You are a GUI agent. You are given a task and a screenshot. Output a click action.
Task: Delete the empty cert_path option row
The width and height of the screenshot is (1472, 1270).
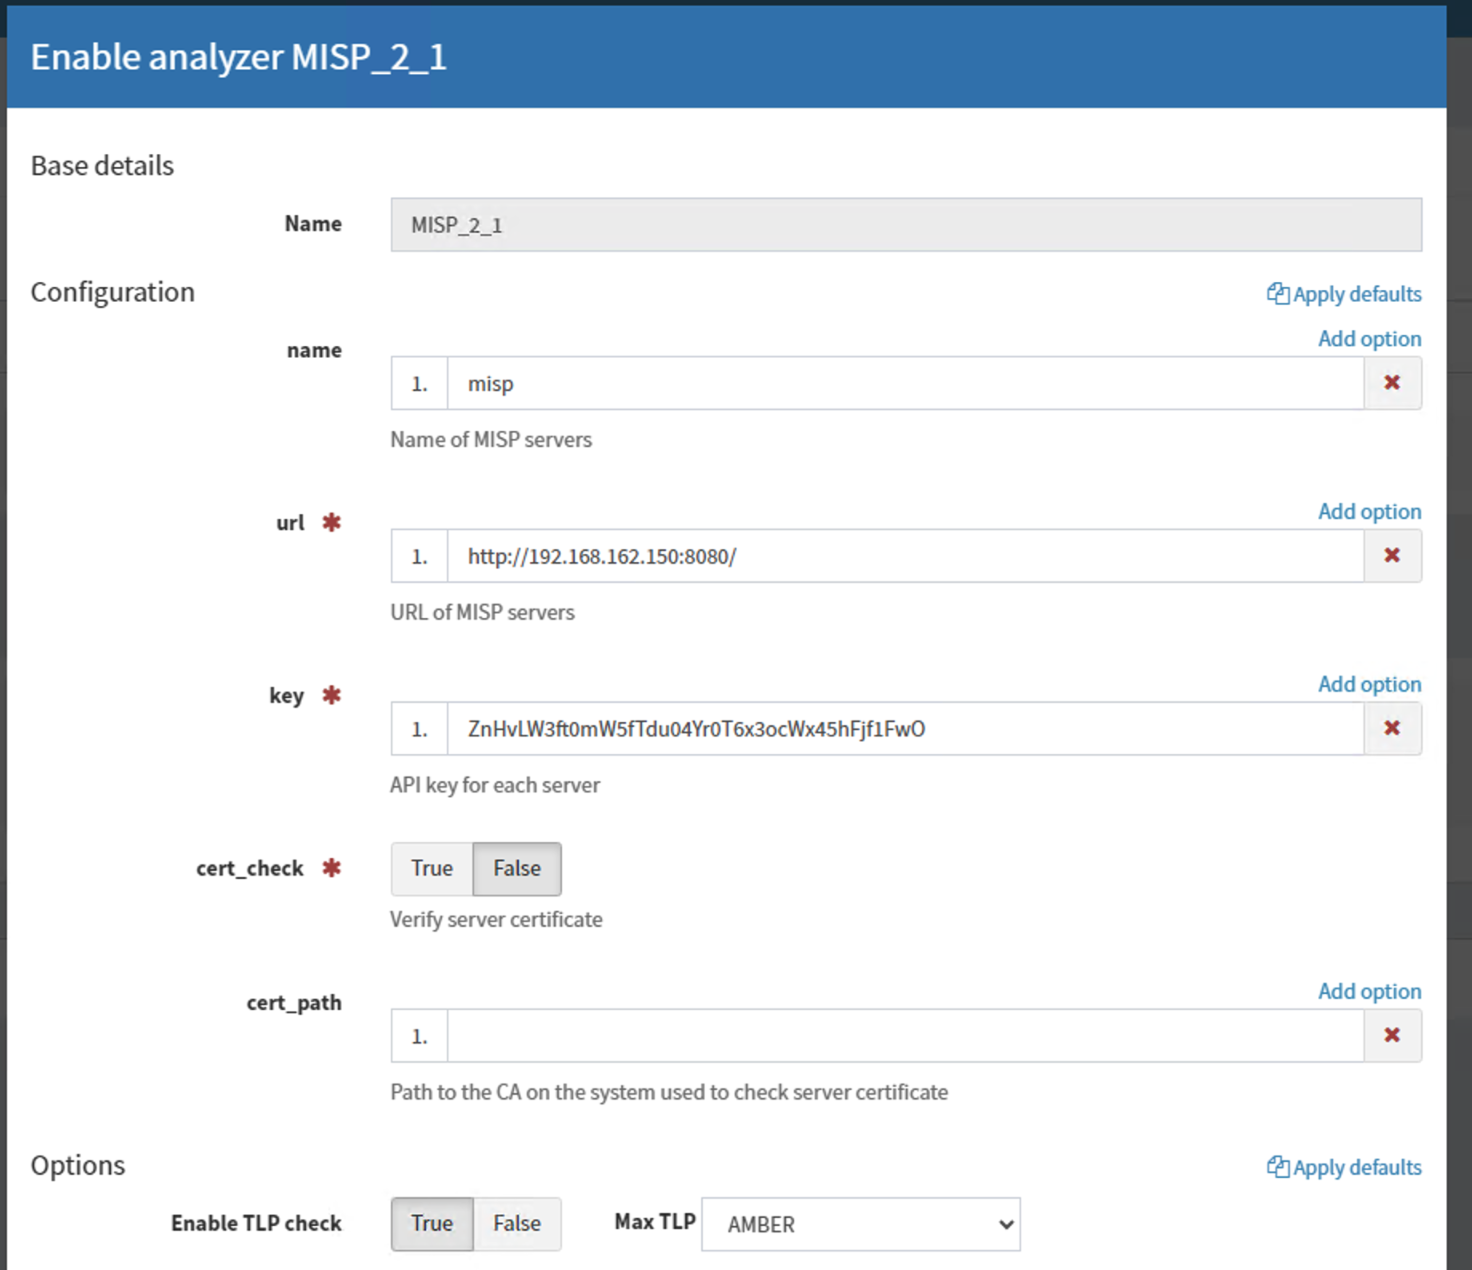(x=1391, y=1036)
